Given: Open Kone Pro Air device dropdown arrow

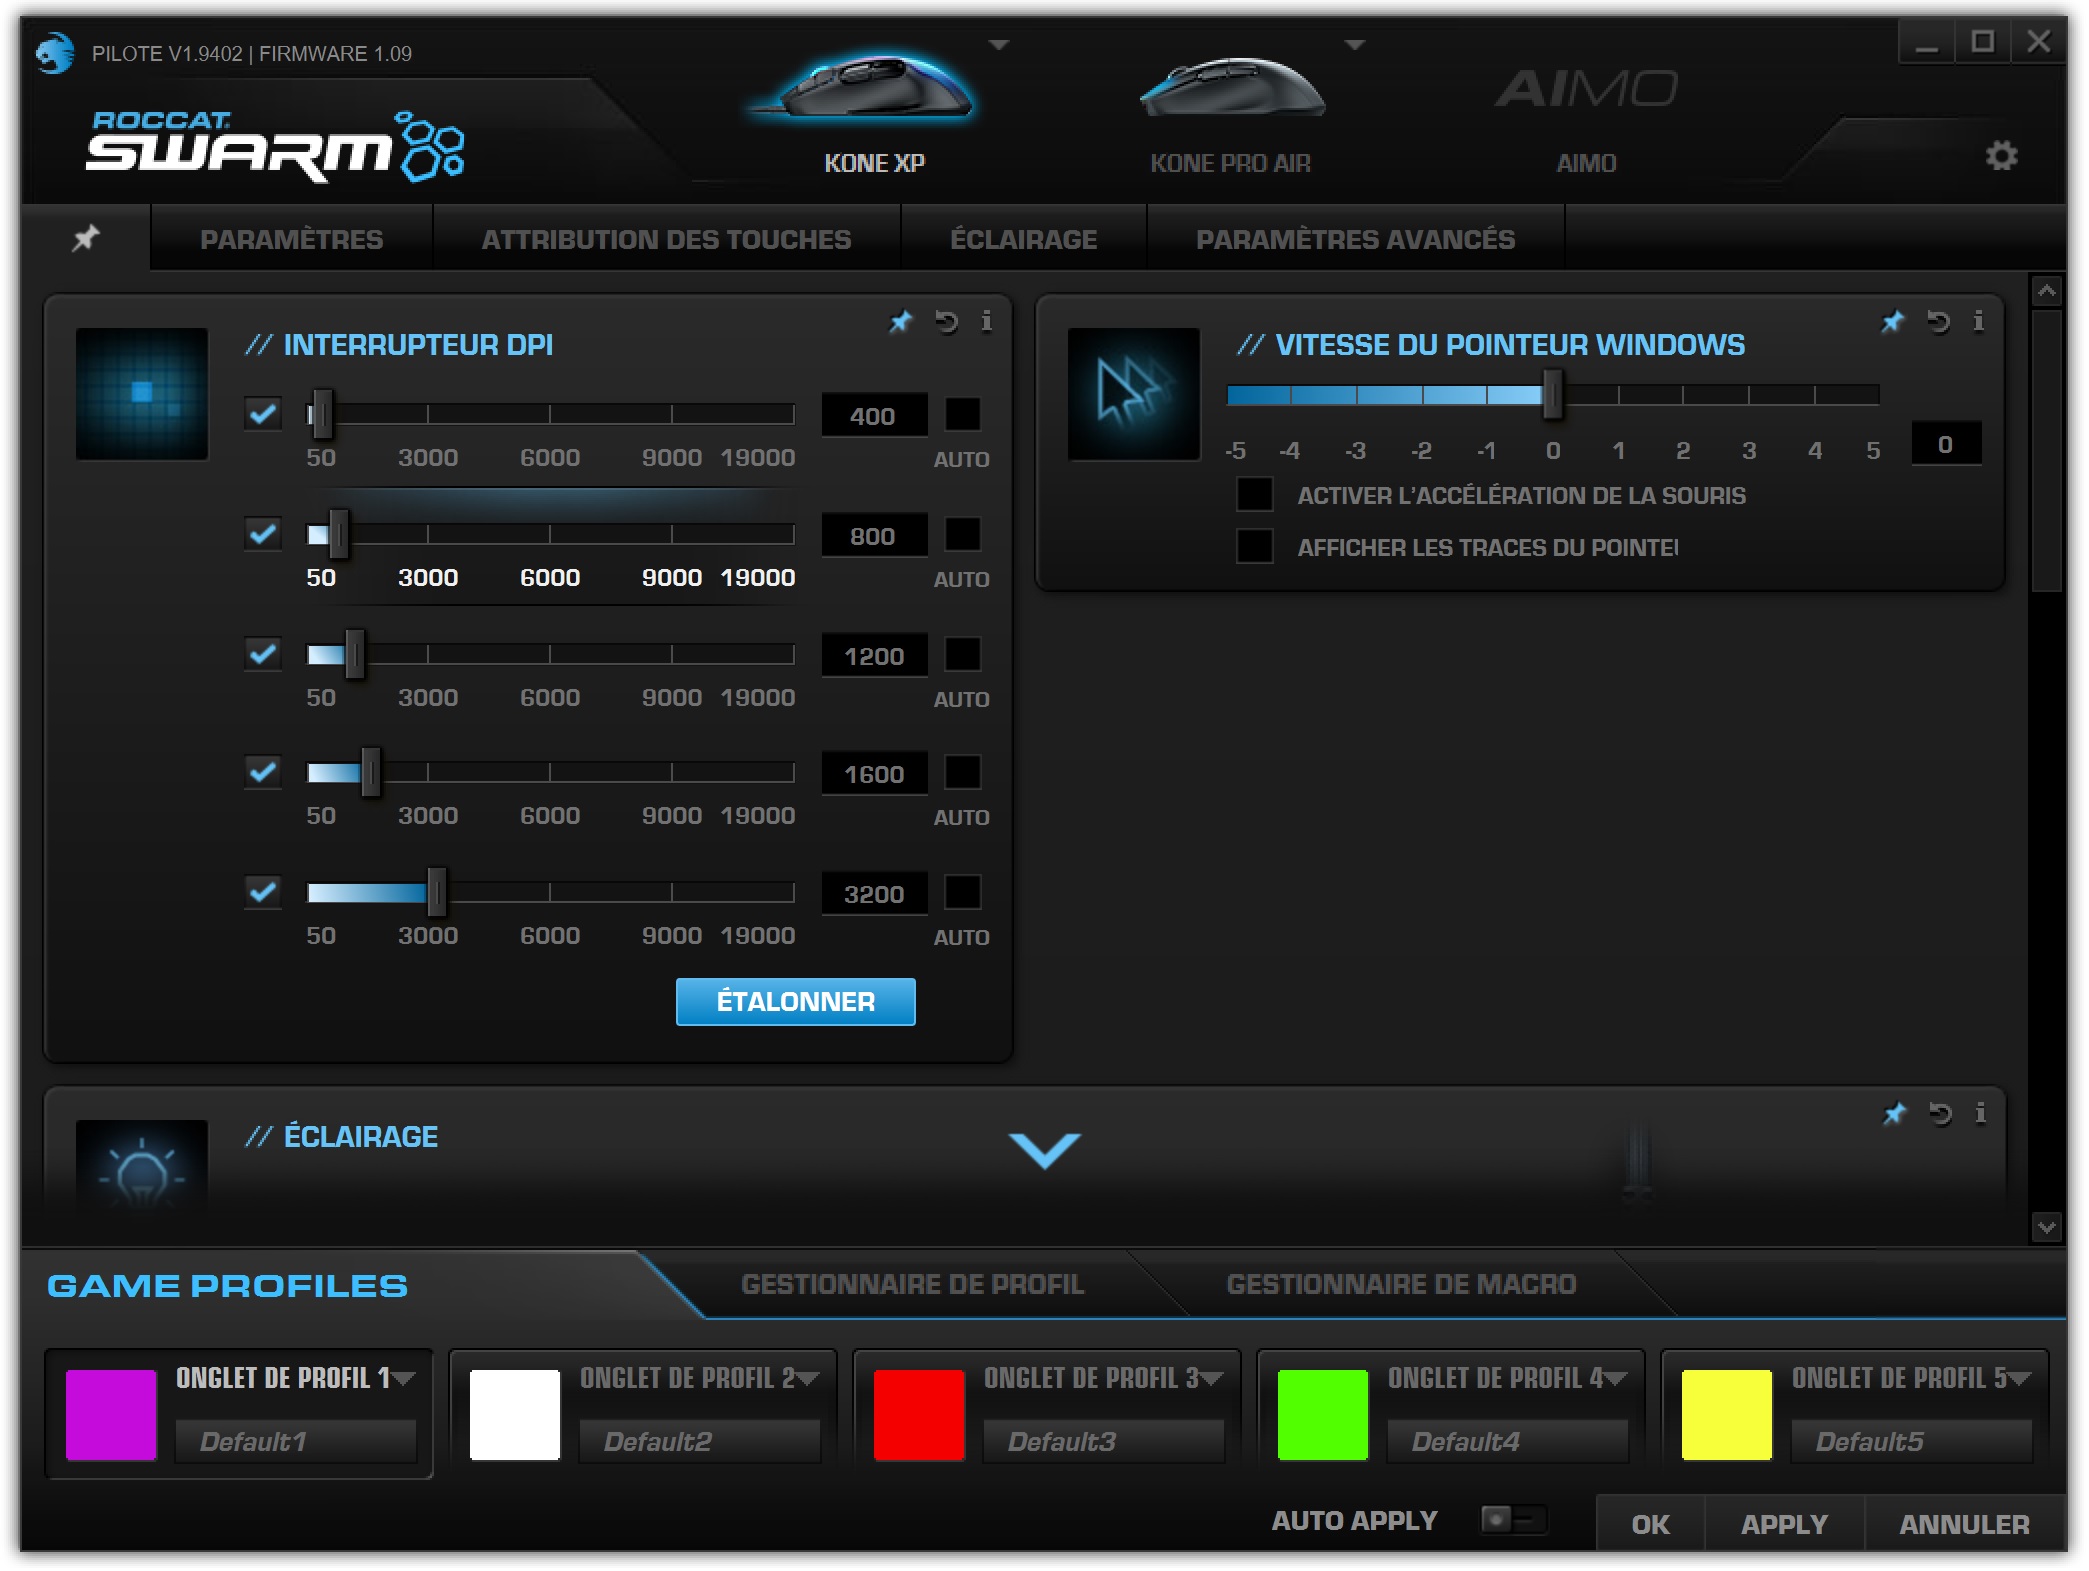Looking at the screenshot, I should 1355,45.
